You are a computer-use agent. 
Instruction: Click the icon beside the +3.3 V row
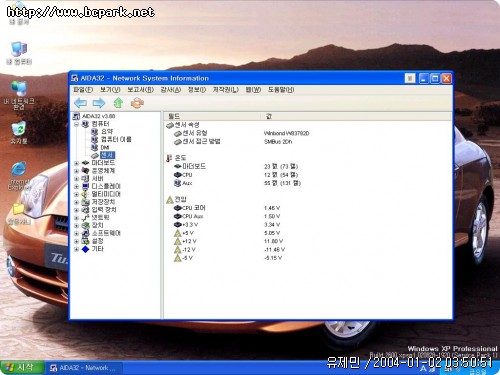coord(178,225)
